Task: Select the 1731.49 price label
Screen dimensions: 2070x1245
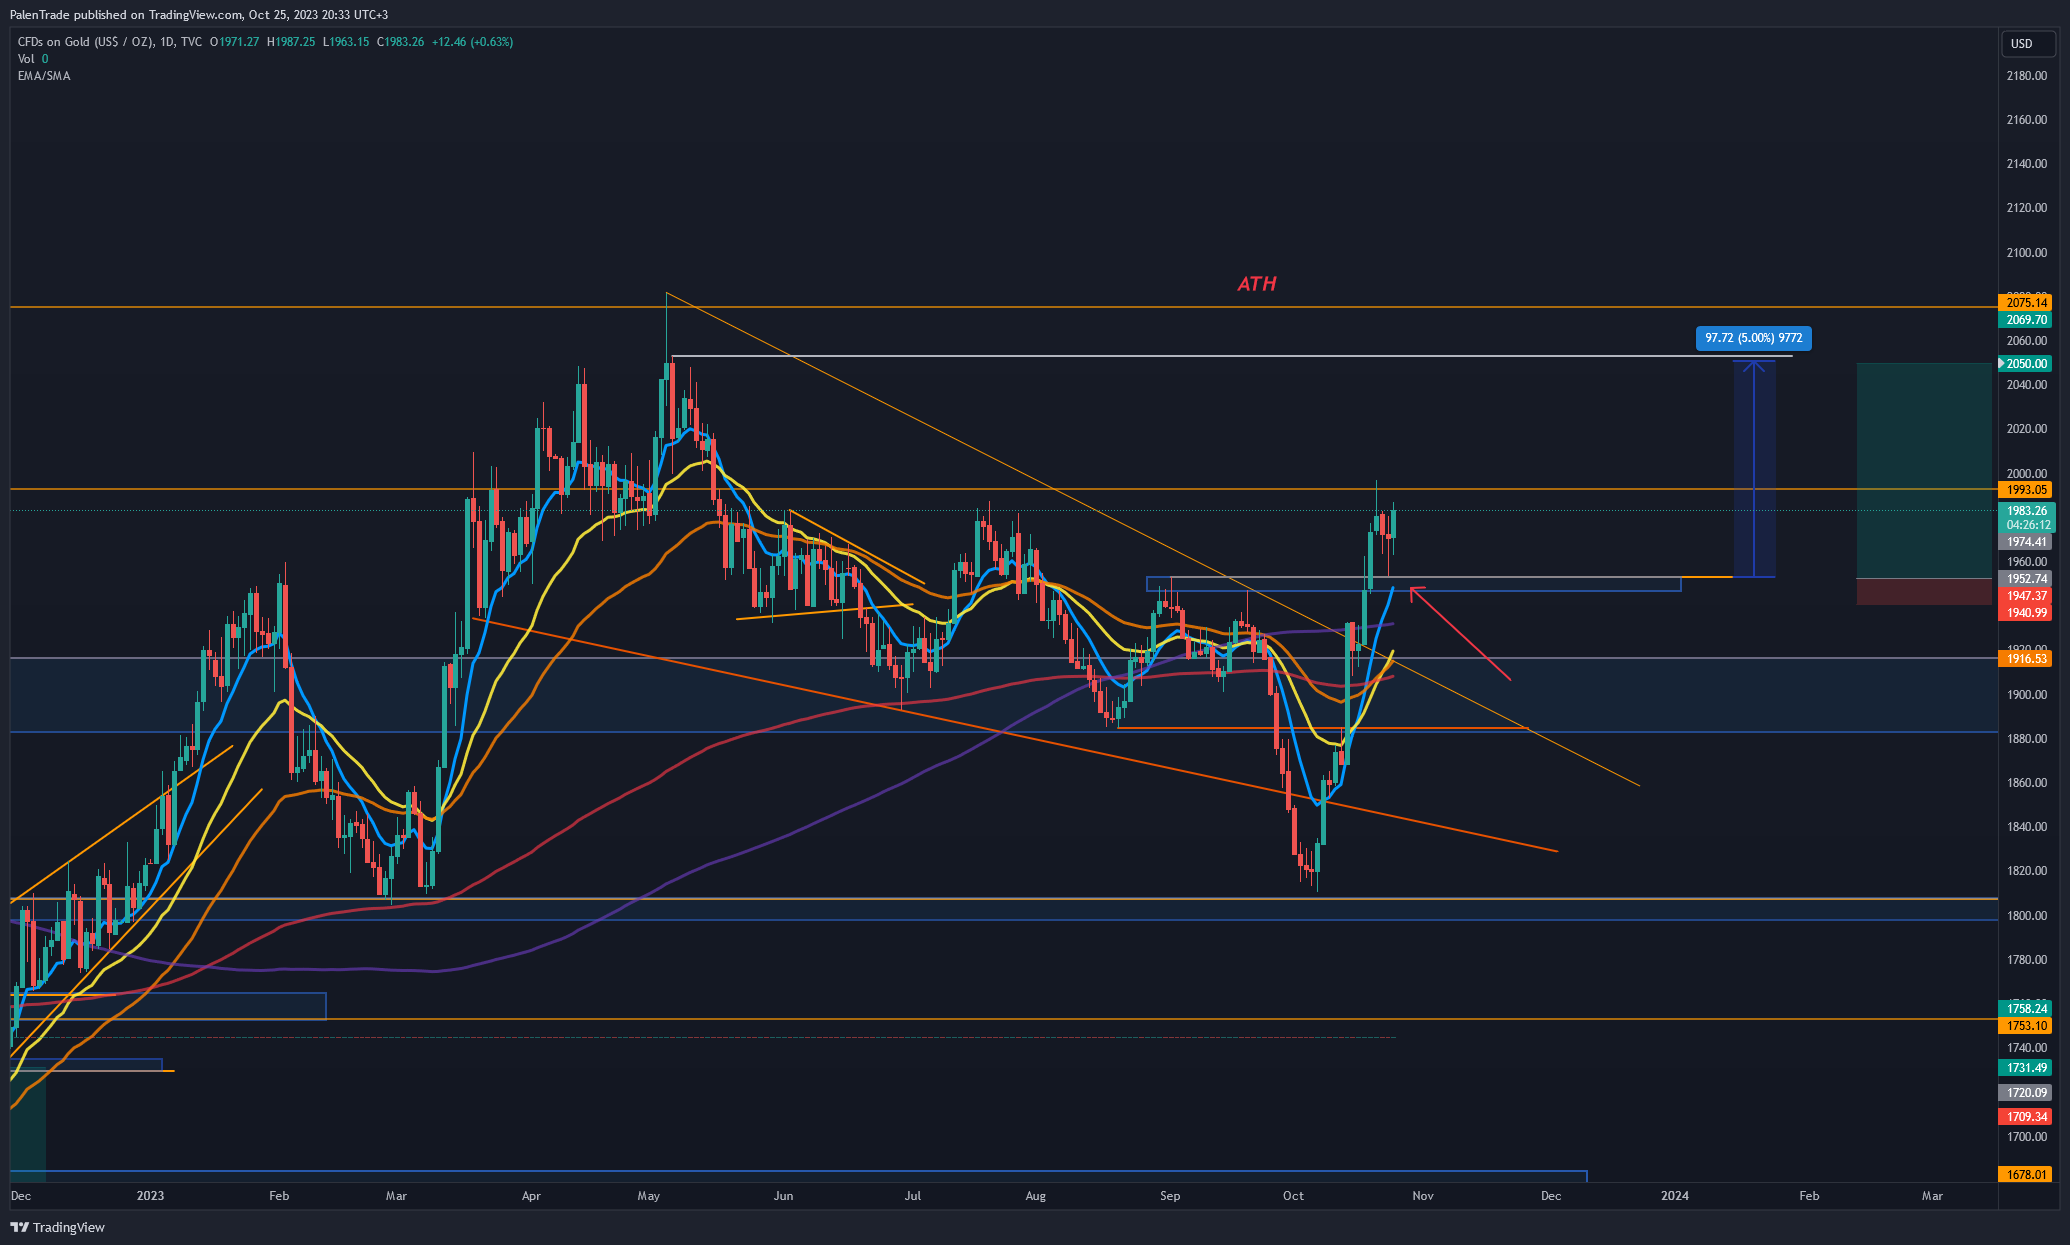Action: 2026,1068
